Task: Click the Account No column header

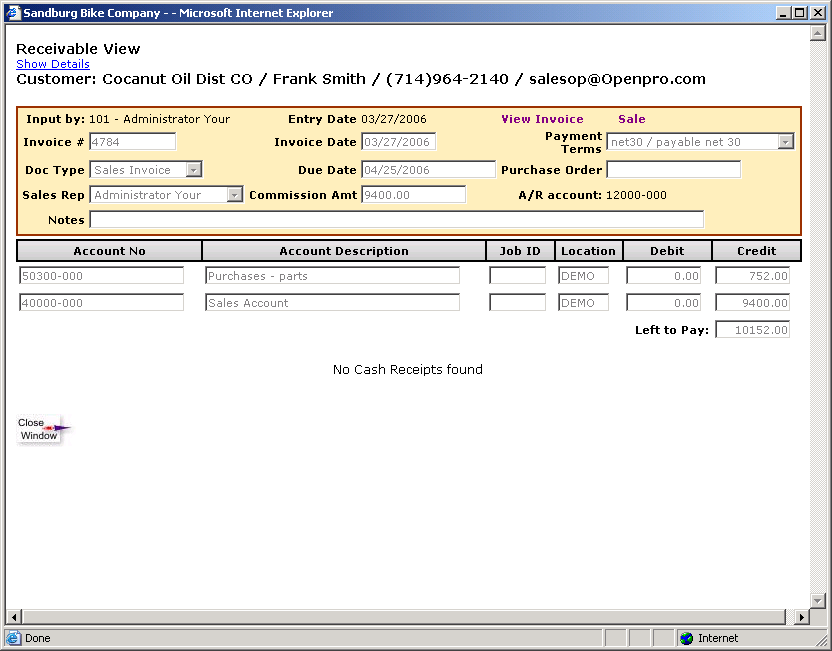Action: click(x=110, y=251)
